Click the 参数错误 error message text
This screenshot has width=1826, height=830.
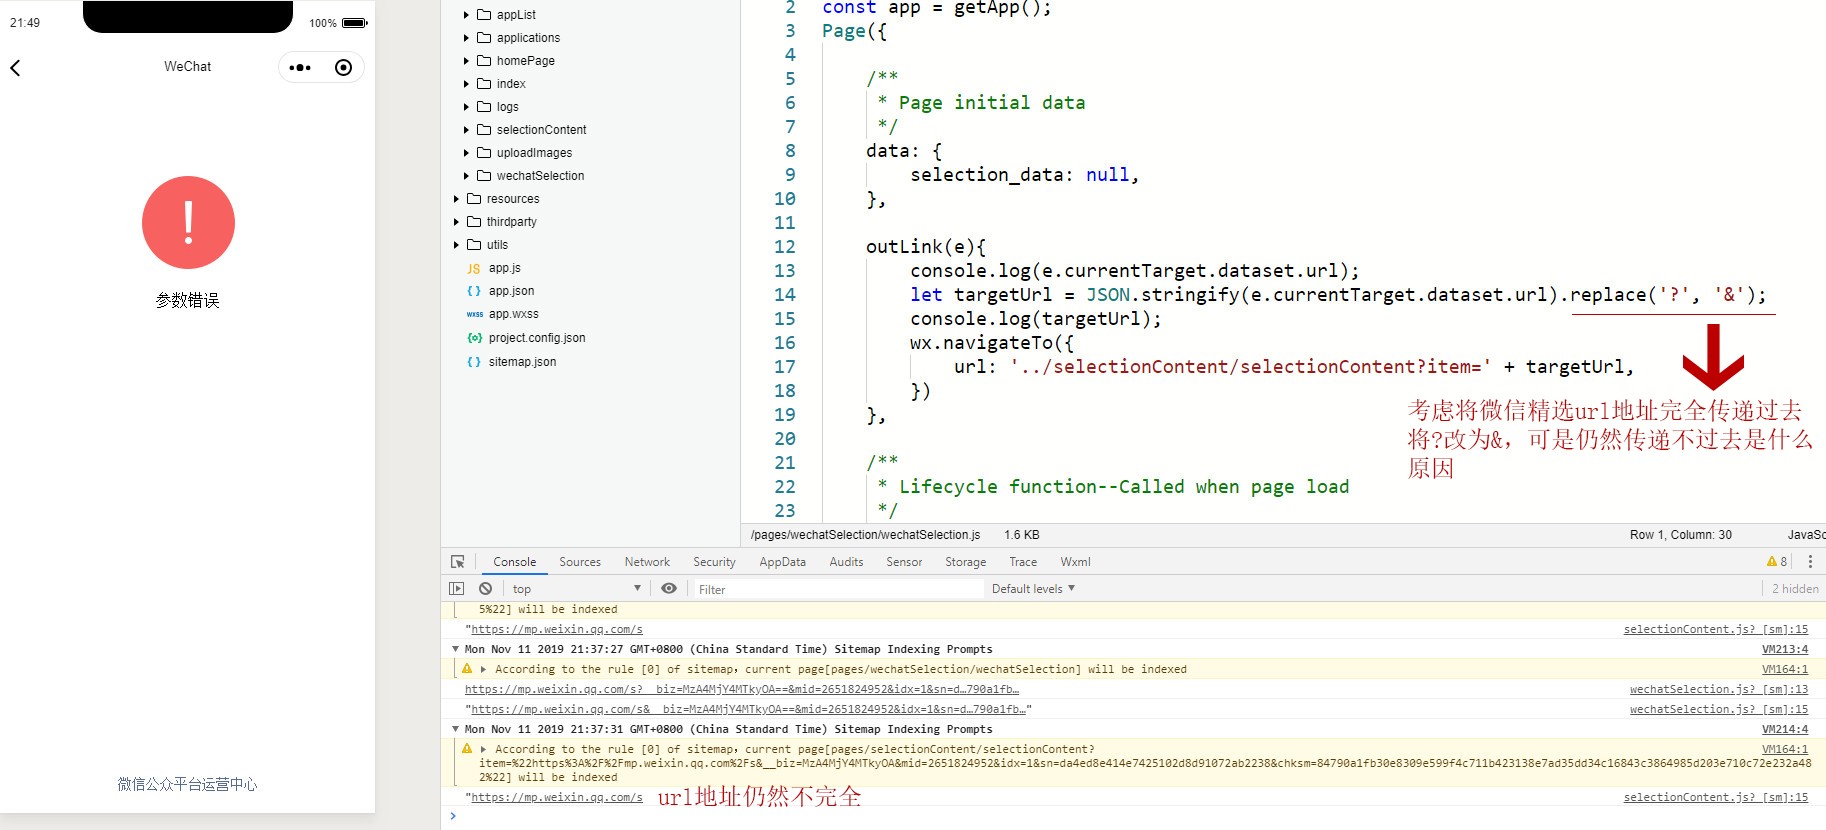[x=187, y=300]
